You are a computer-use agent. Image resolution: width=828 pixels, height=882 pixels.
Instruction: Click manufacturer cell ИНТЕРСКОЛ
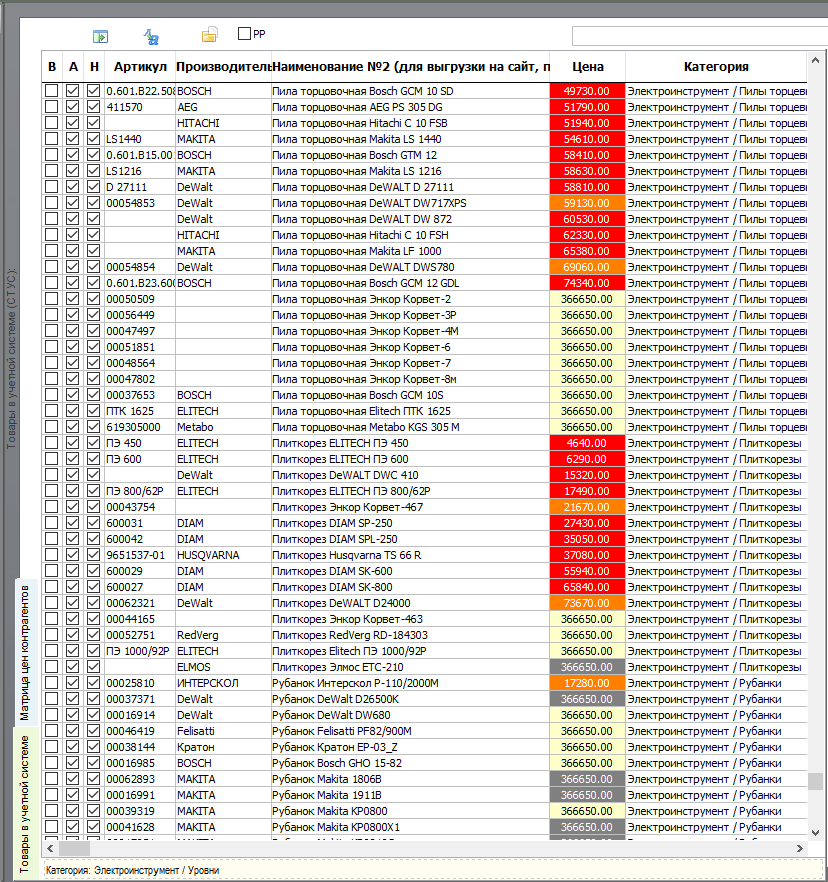tap(223, 683)
